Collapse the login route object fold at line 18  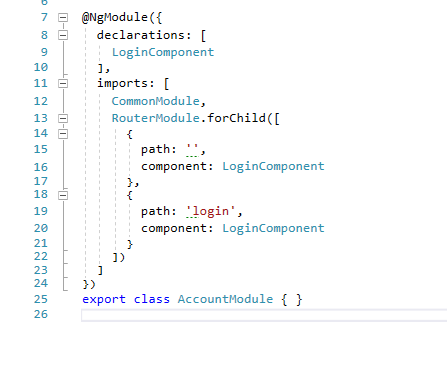[63, 195]
